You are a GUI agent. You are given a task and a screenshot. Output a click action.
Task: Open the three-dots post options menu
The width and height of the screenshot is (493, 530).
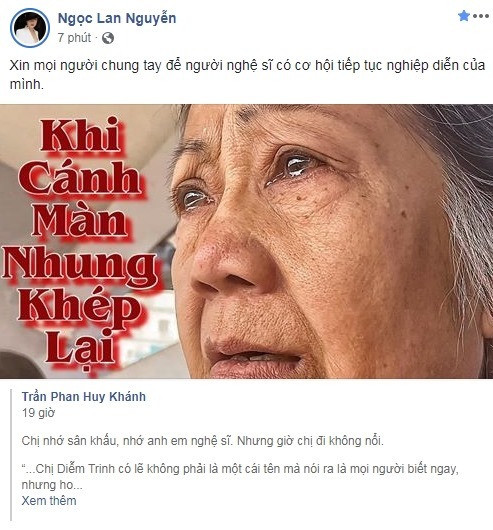481,16
